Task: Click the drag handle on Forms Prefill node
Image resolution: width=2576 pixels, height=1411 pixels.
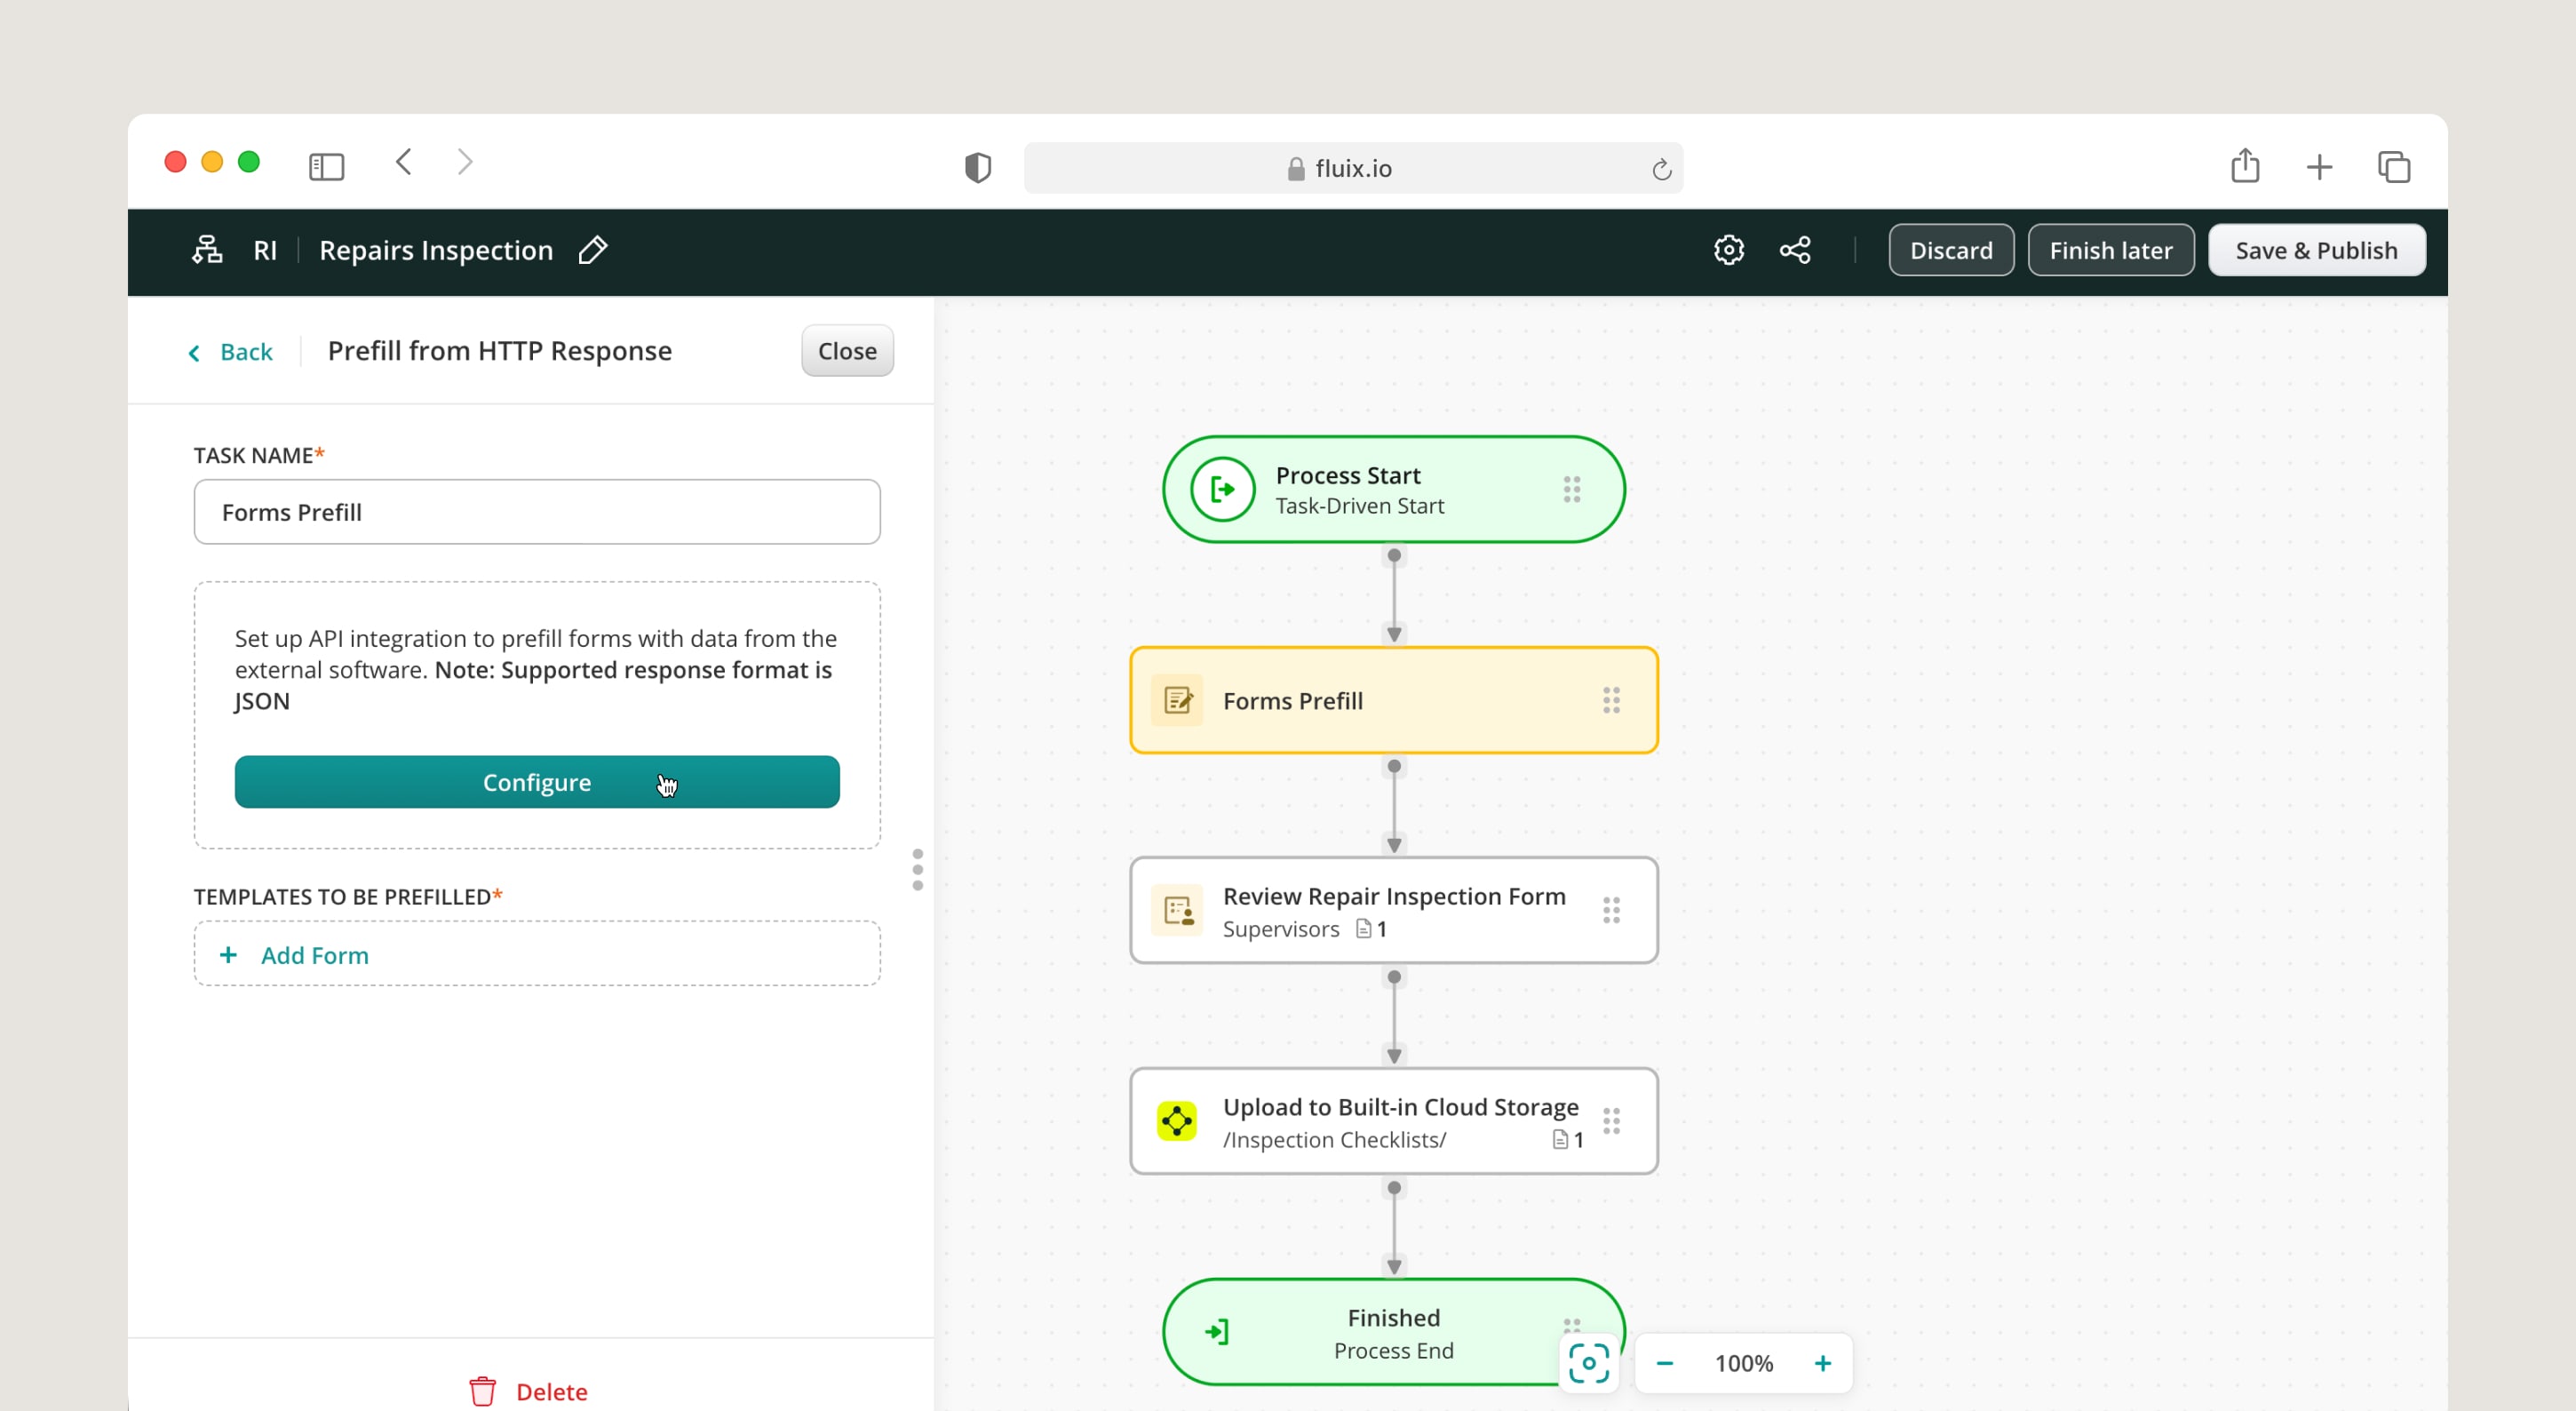Action: click(x=1611, y=700)
